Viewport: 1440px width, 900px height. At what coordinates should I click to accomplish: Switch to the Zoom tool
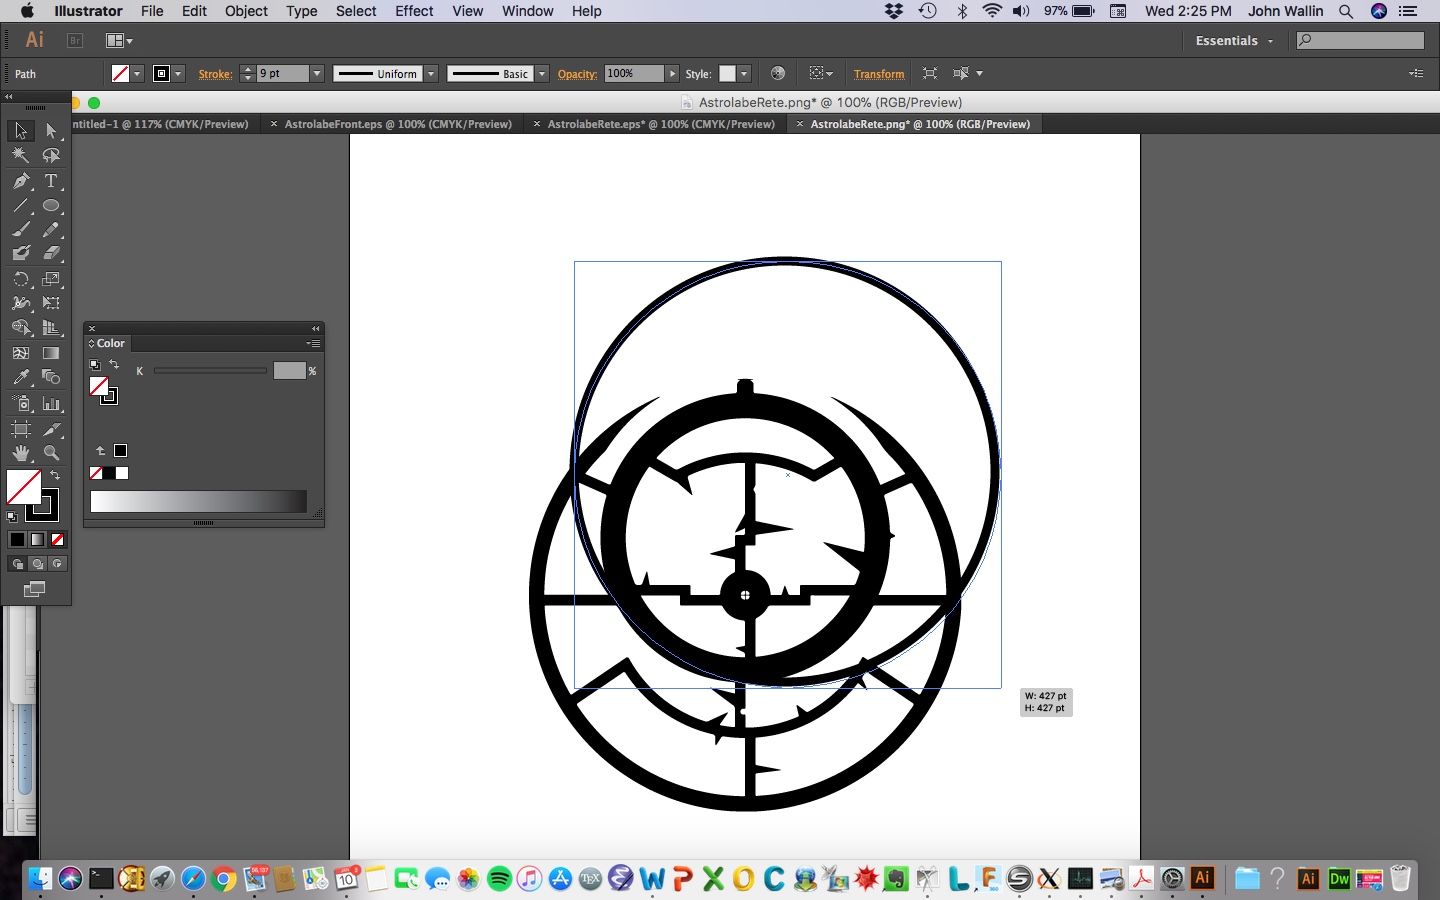pos(51,453)
